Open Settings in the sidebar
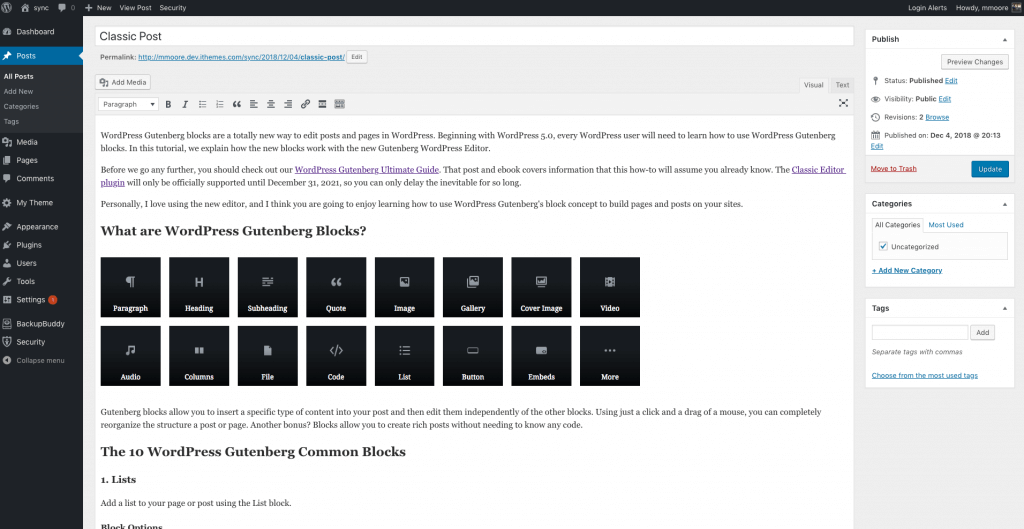Viewport: 1024px width, 529px height. pos(41,300)
